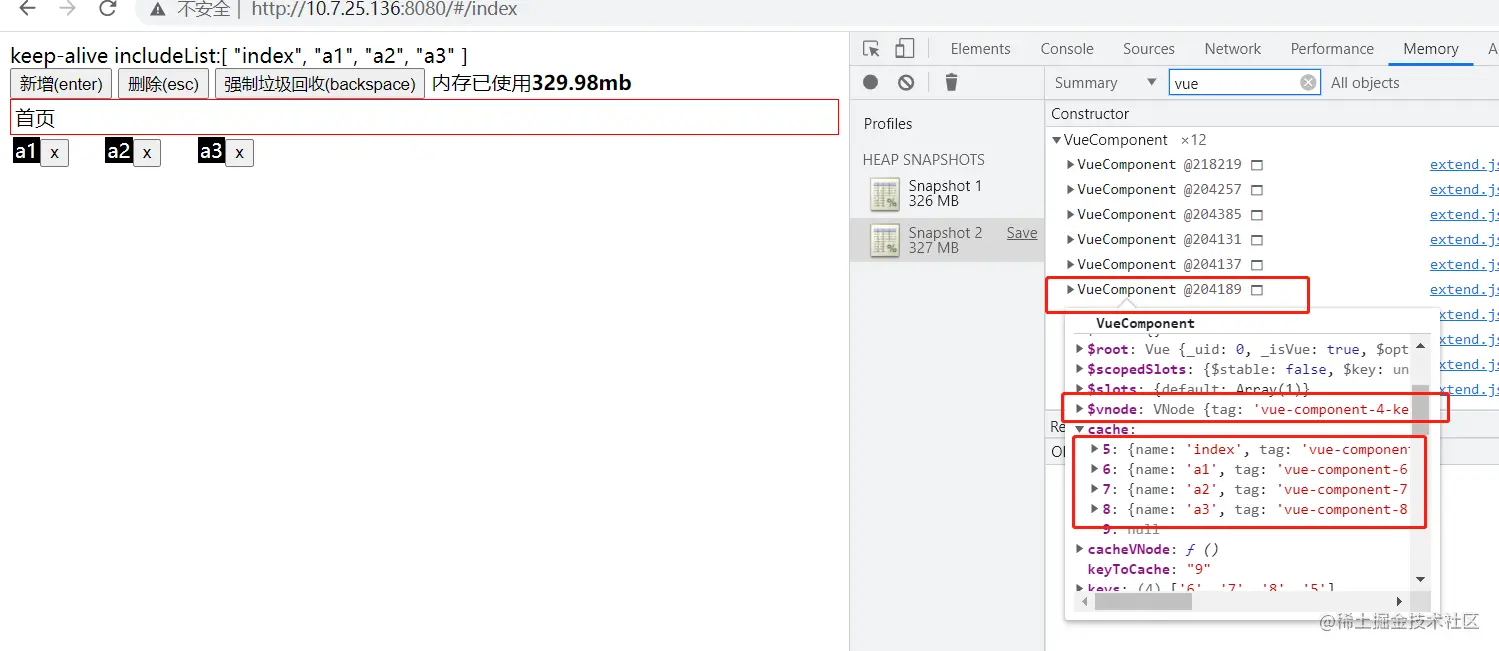Go forward using the browser forward arrow

click(x=67, y=9)
